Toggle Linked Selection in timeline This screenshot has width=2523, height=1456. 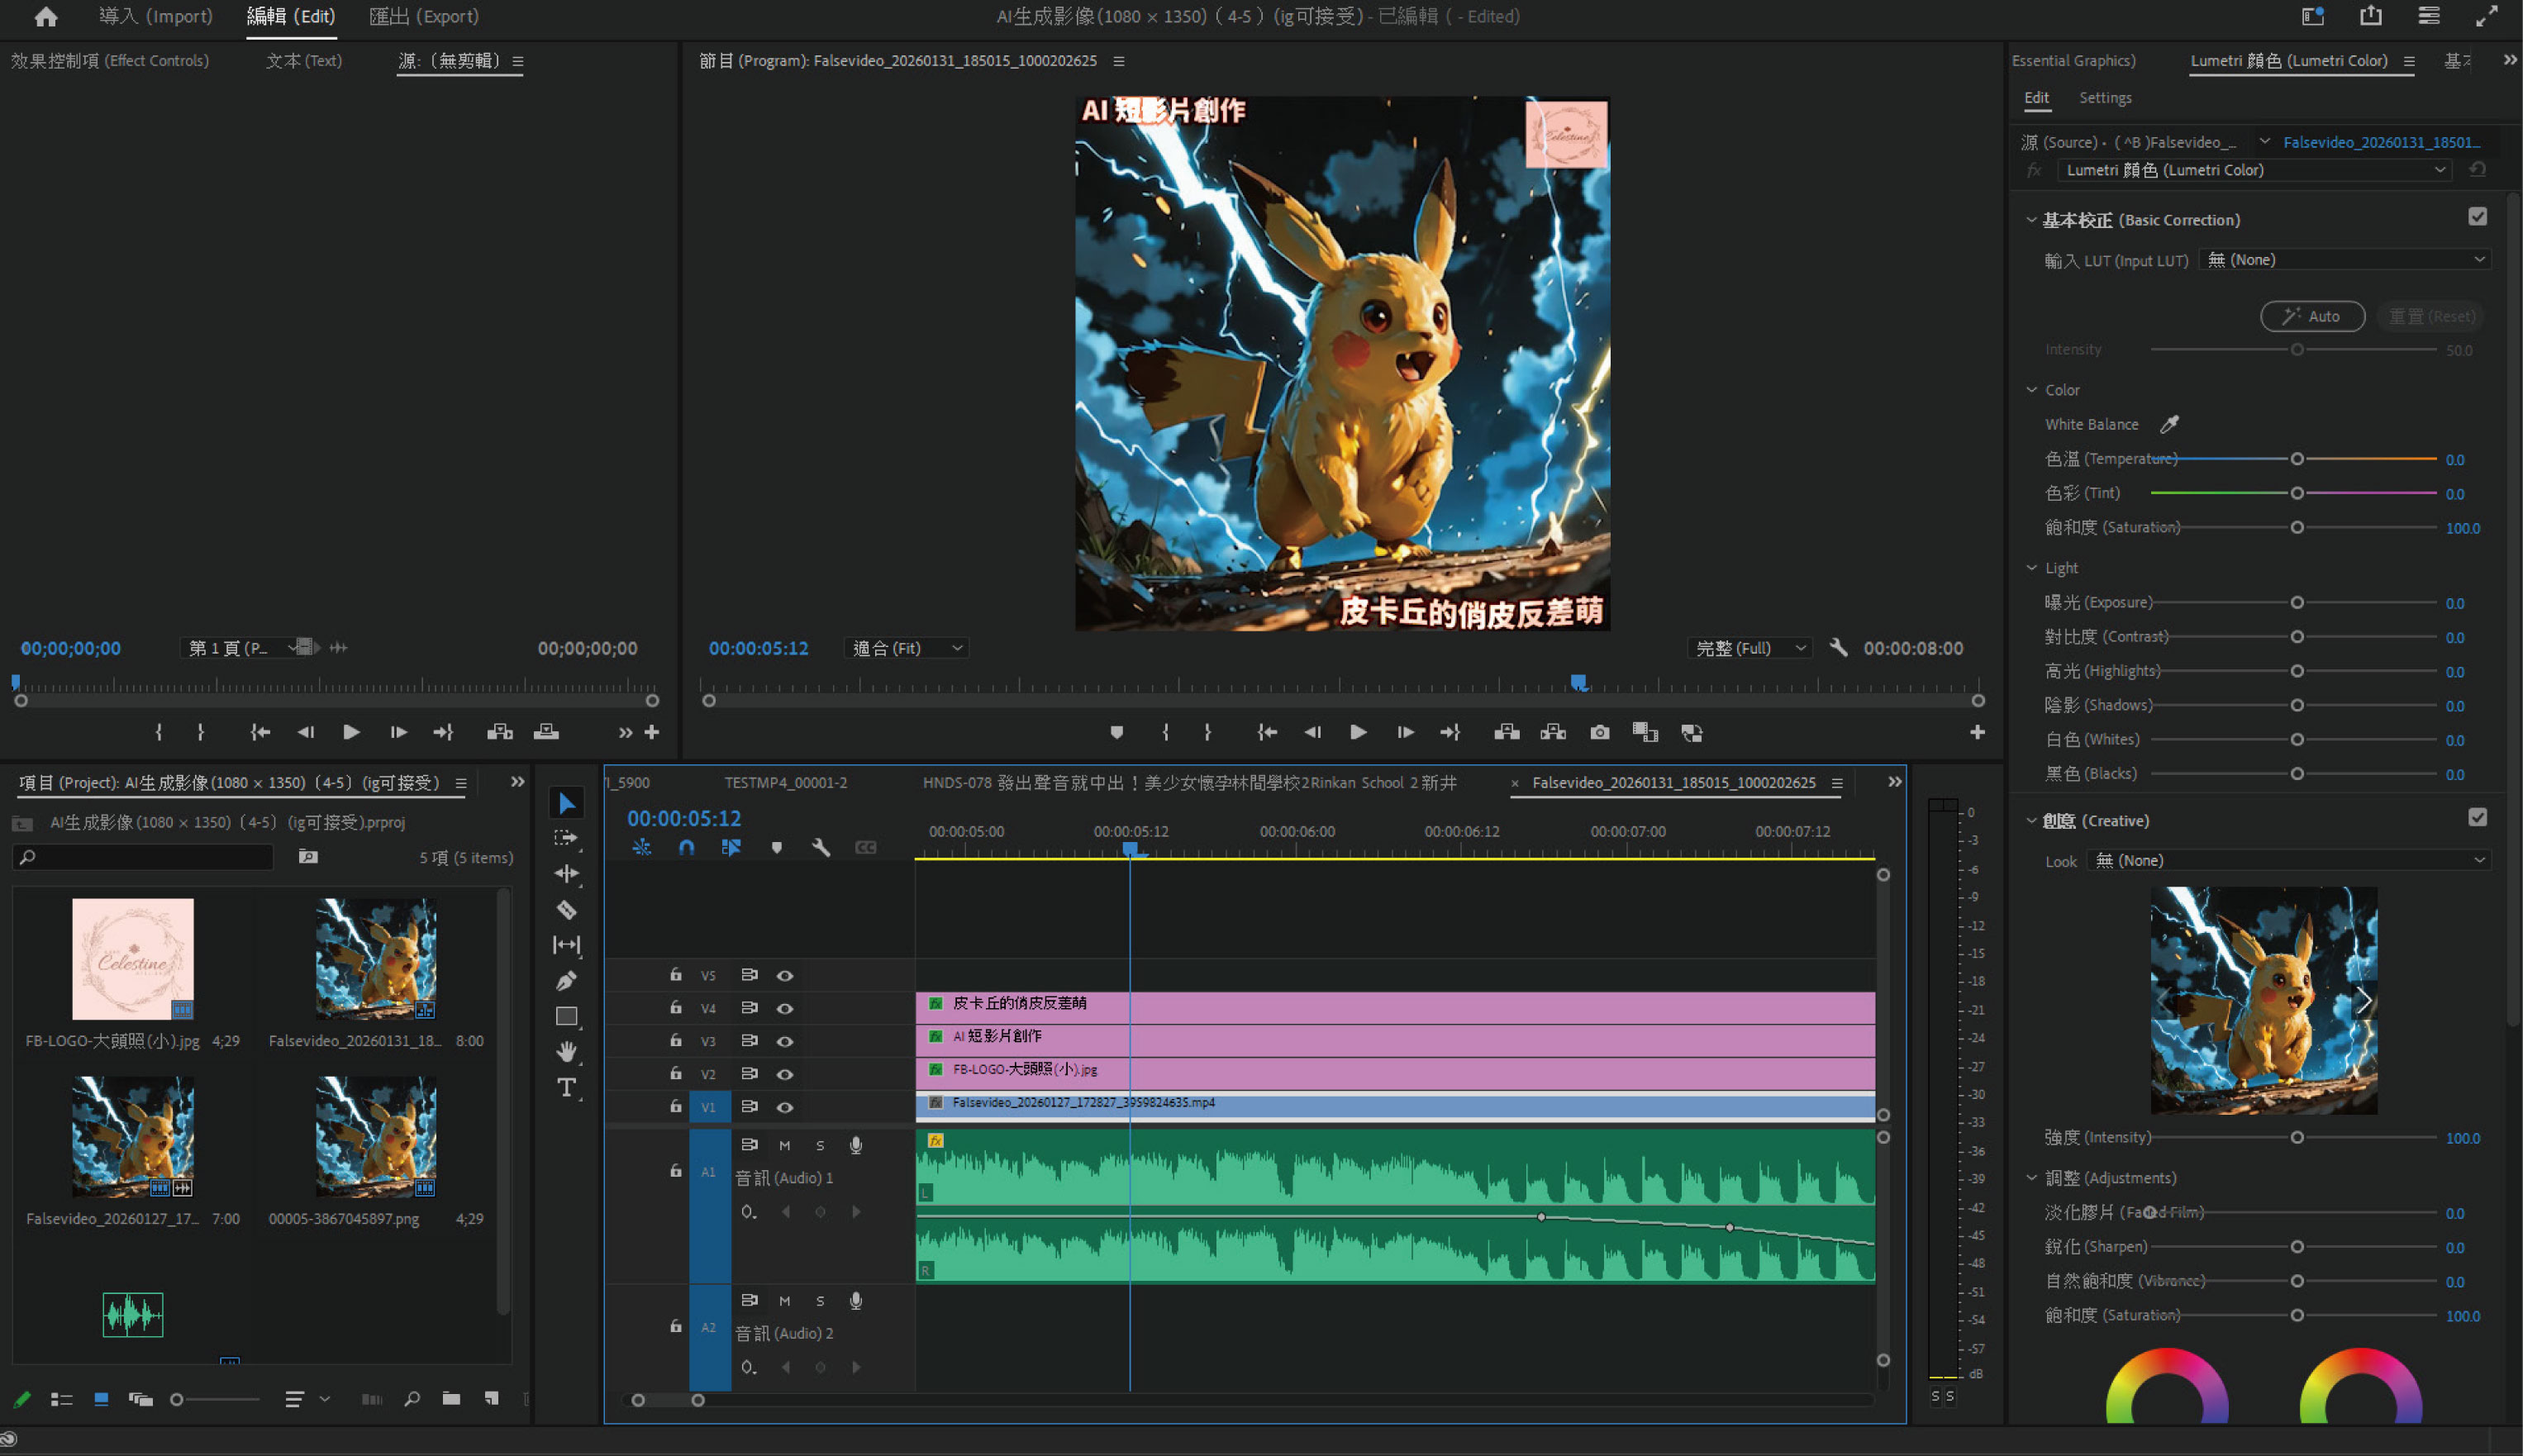tap(731, 847)
